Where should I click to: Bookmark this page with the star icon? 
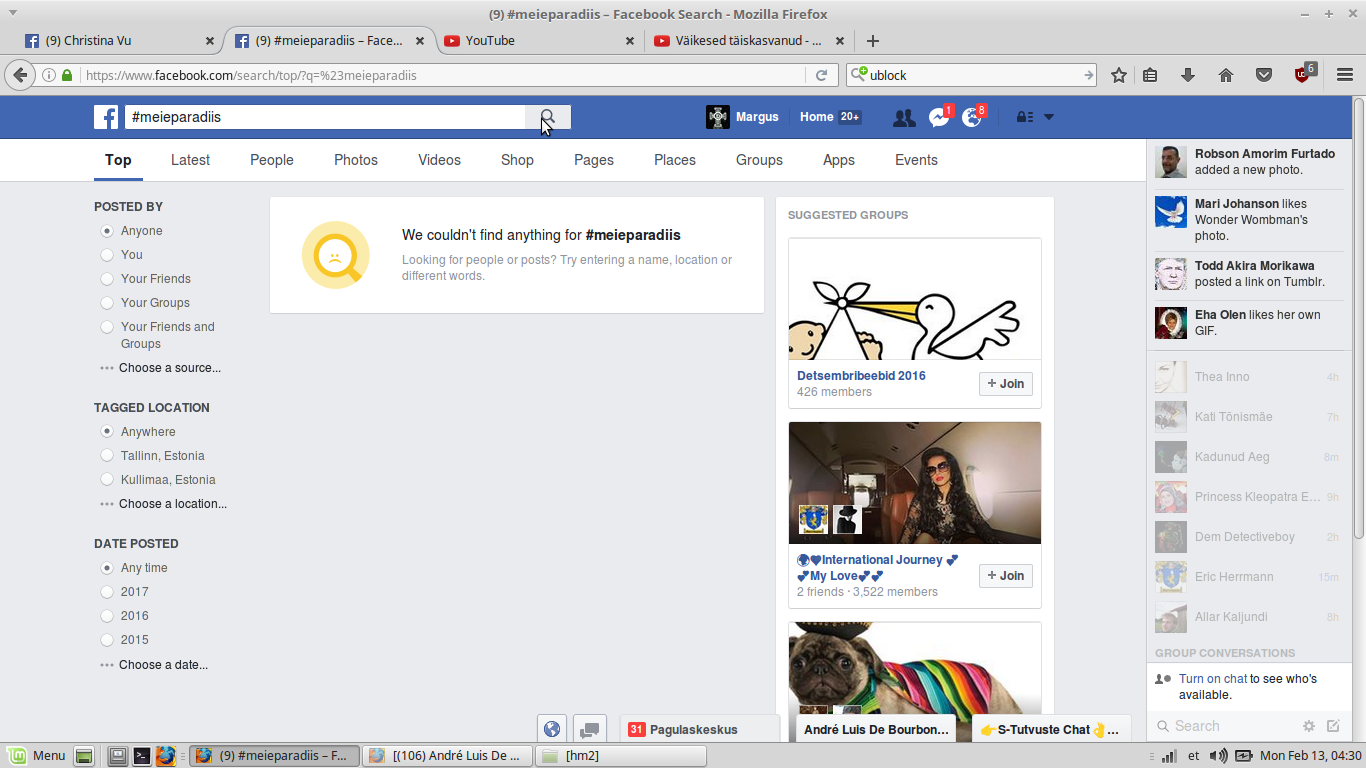1119,75
